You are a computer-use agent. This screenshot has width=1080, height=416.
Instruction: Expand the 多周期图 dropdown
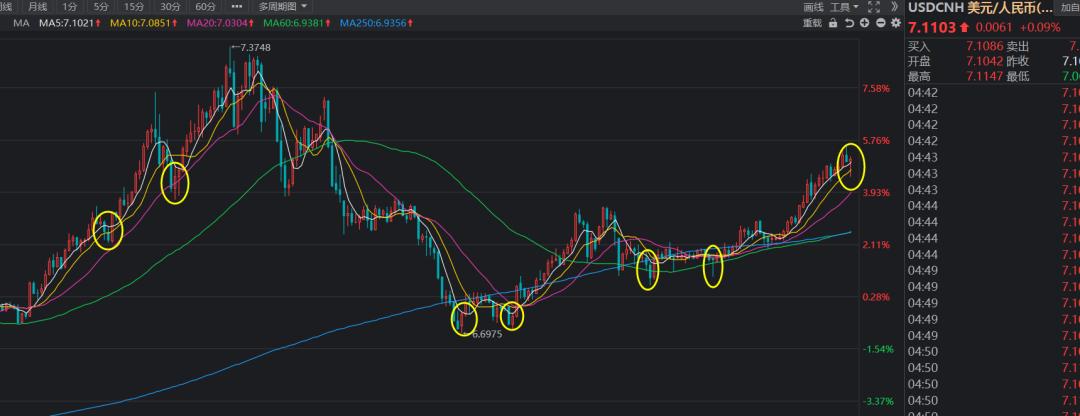283,6
